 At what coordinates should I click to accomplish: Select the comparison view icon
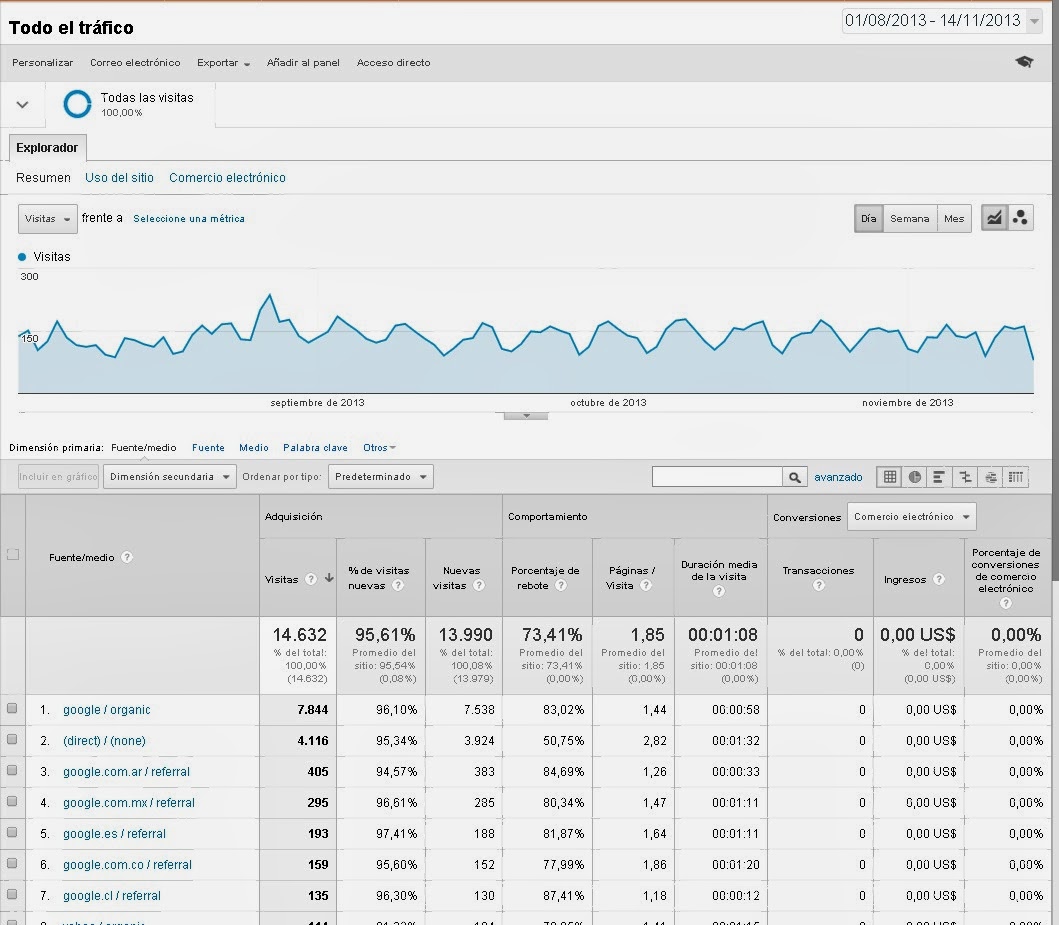pos(965,477)
